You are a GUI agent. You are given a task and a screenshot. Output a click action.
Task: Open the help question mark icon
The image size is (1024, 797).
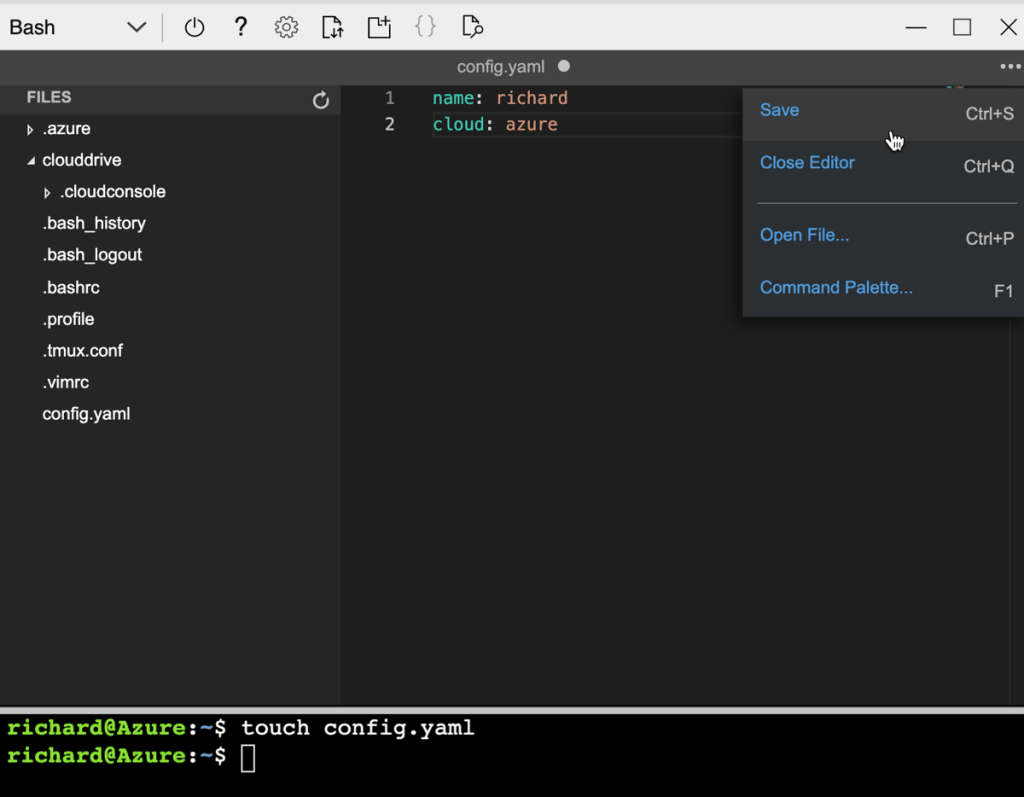tap(240, 28)
